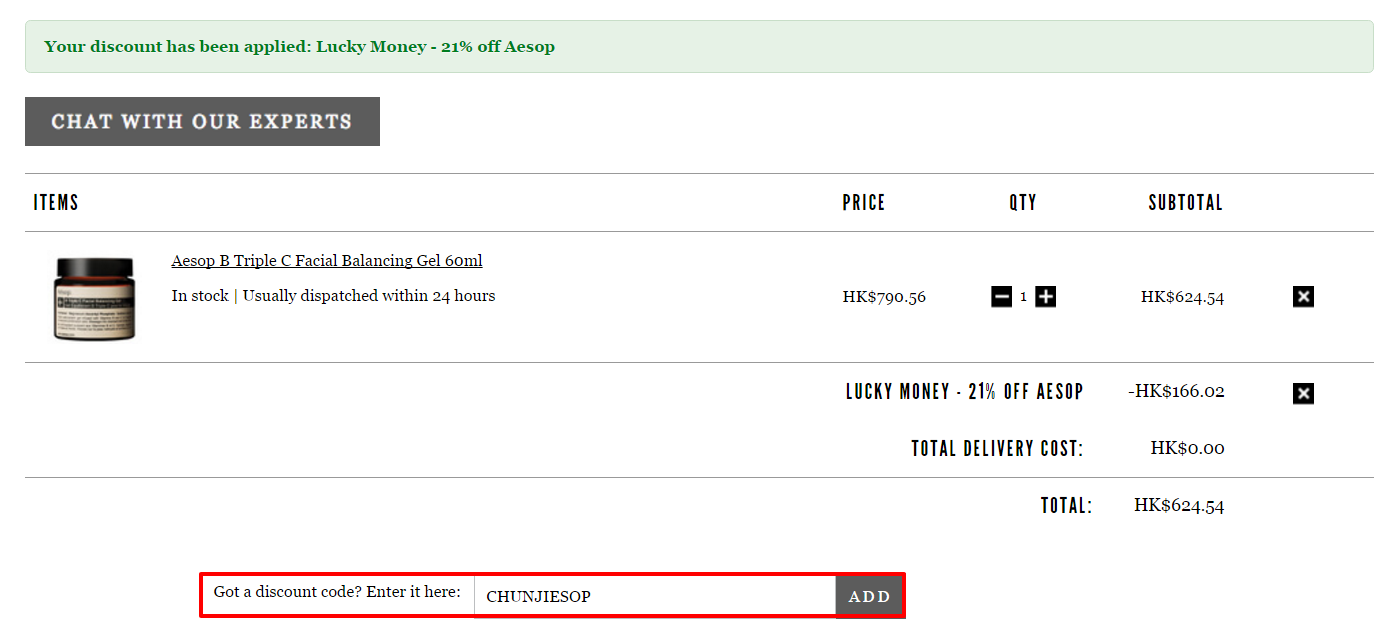This screenshot has height=640, width=1388.
Task: Select the HK$790.56 item price
Action: point(884,297)
